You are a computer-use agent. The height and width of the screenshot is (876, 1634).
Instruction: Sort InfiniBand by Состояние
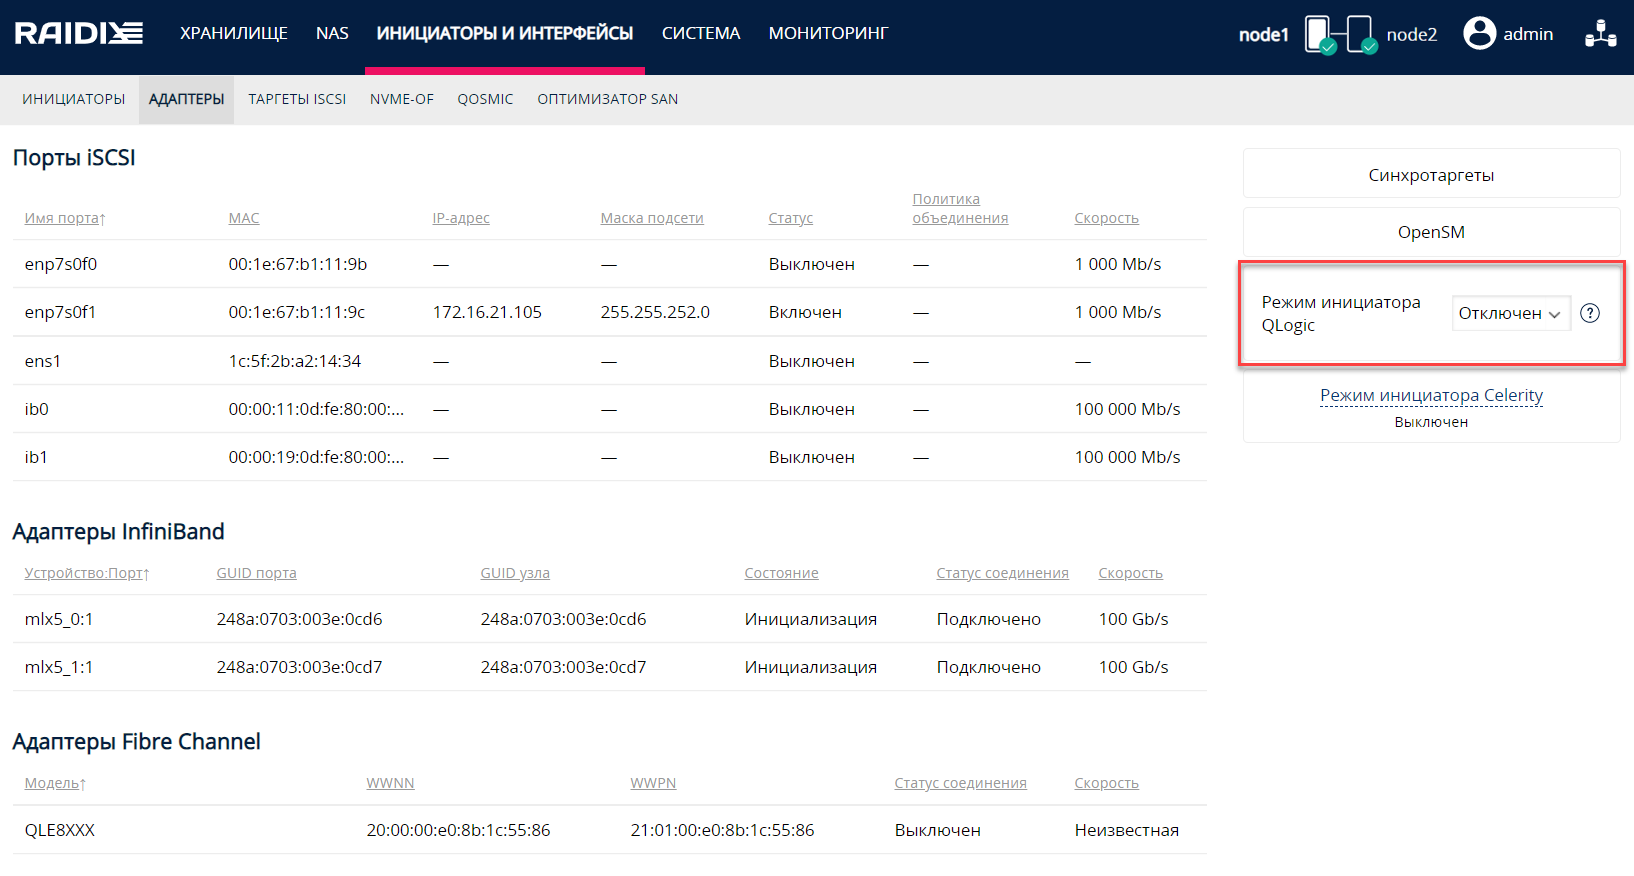point(782,573)
